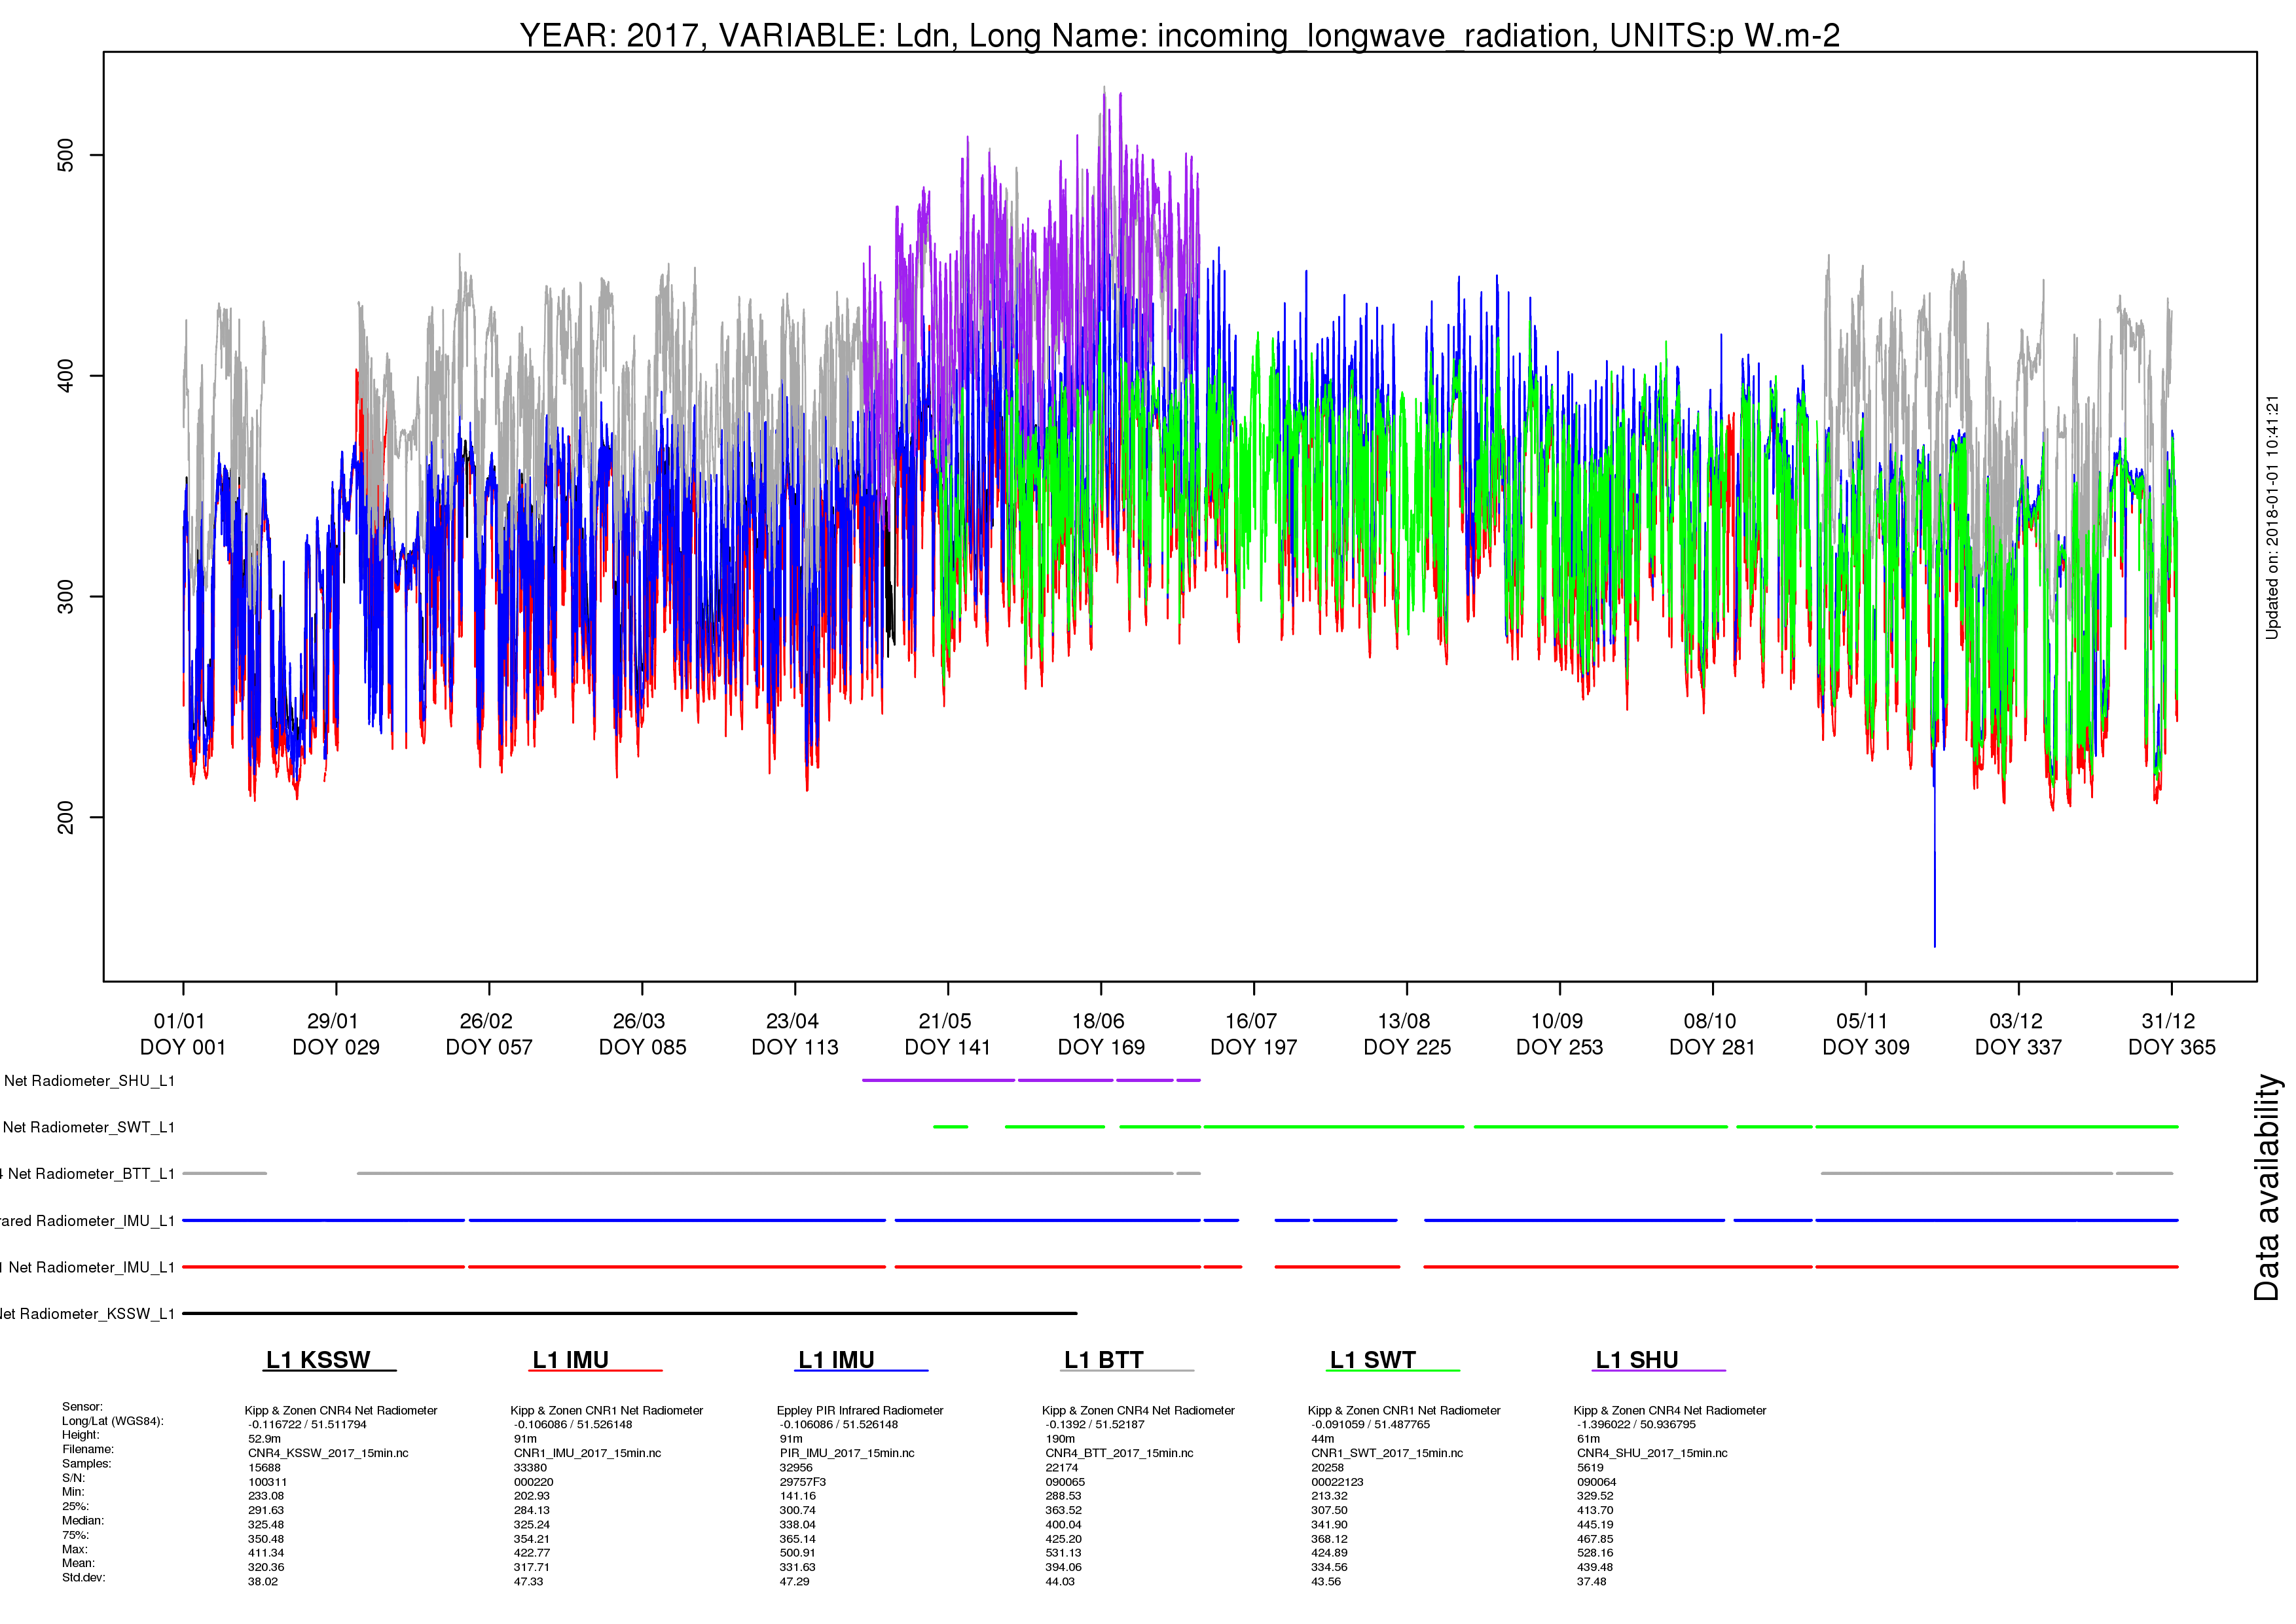Click the y-axis label 500
2296x1624 pixels.
point(65,155)
